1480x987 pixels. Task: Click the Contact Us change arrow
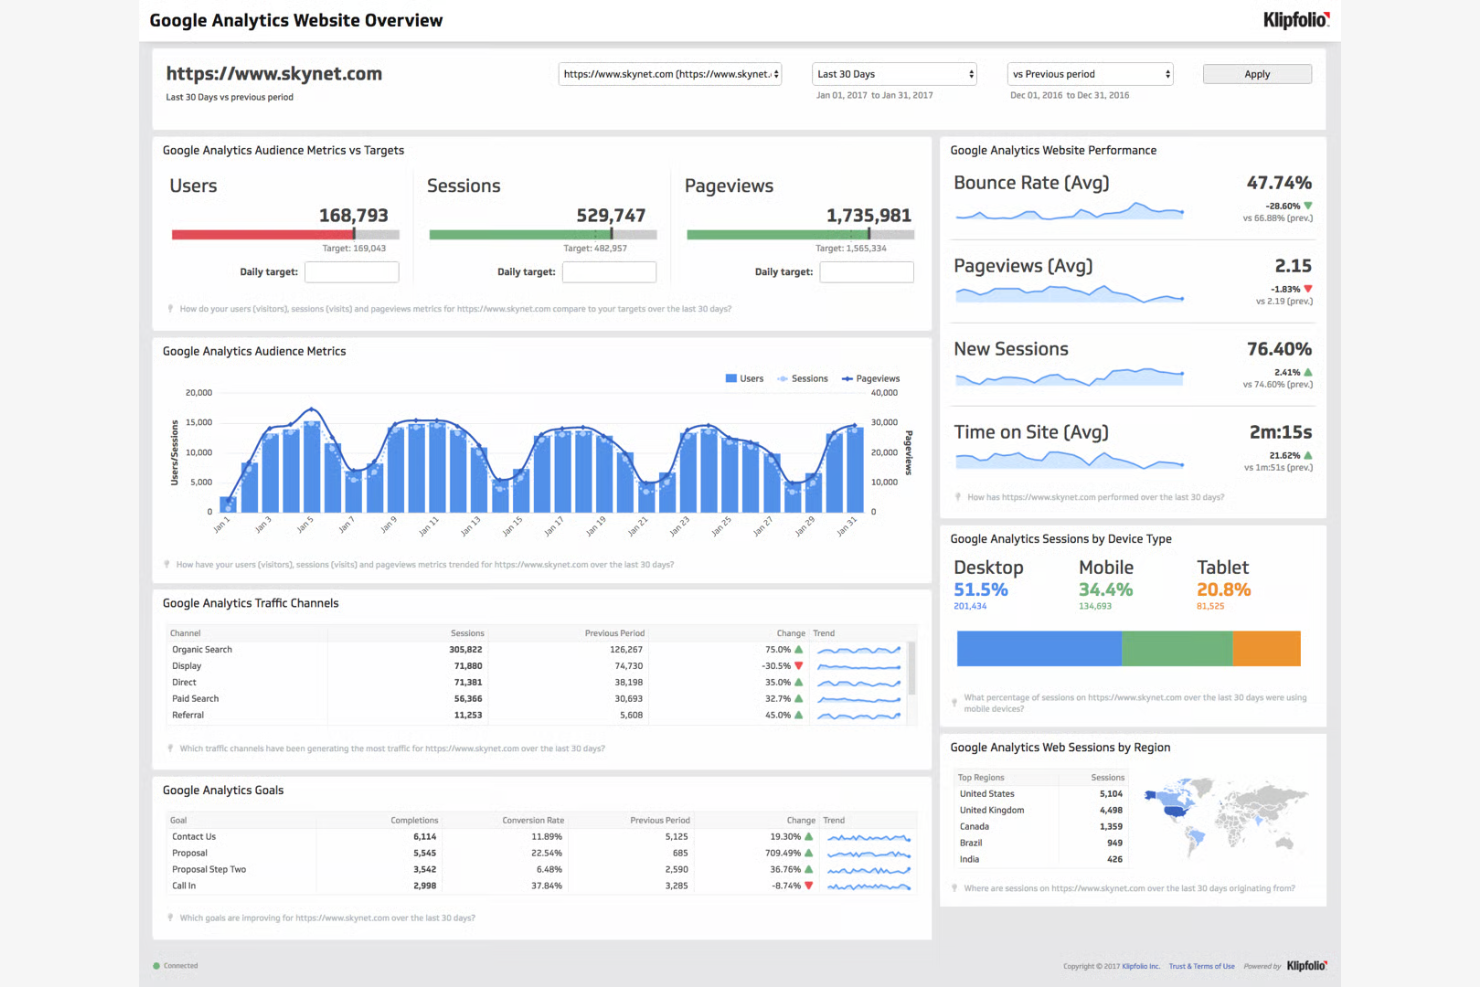point(808,837)
